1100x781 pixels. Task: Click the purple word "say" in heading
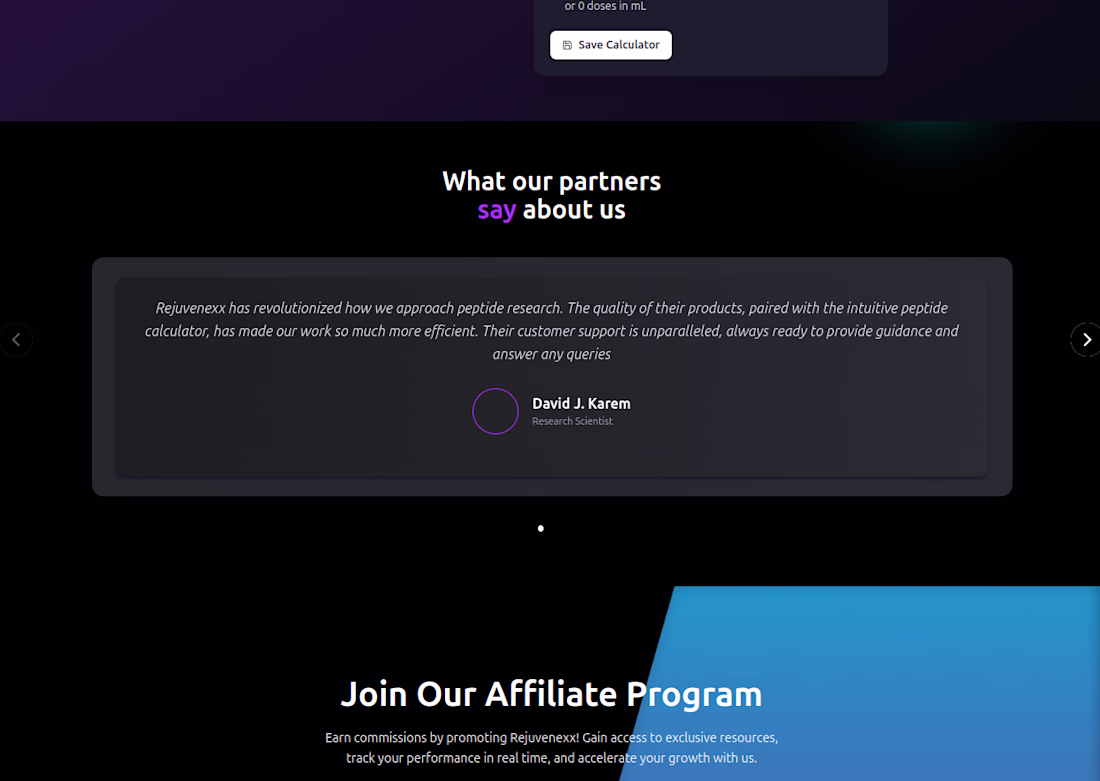click(x=497, y=210)
